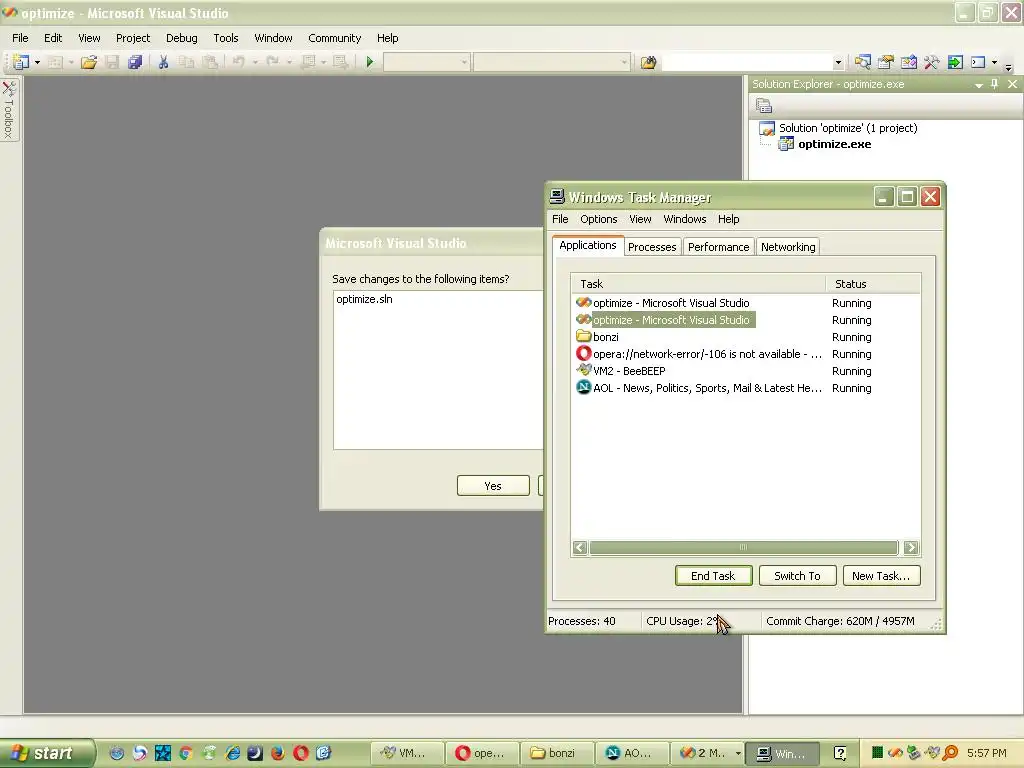This screenshot has width=1024, height=768.
Task: Click the Object Browser toolbar icon
Action: click(x=908, y=62)
